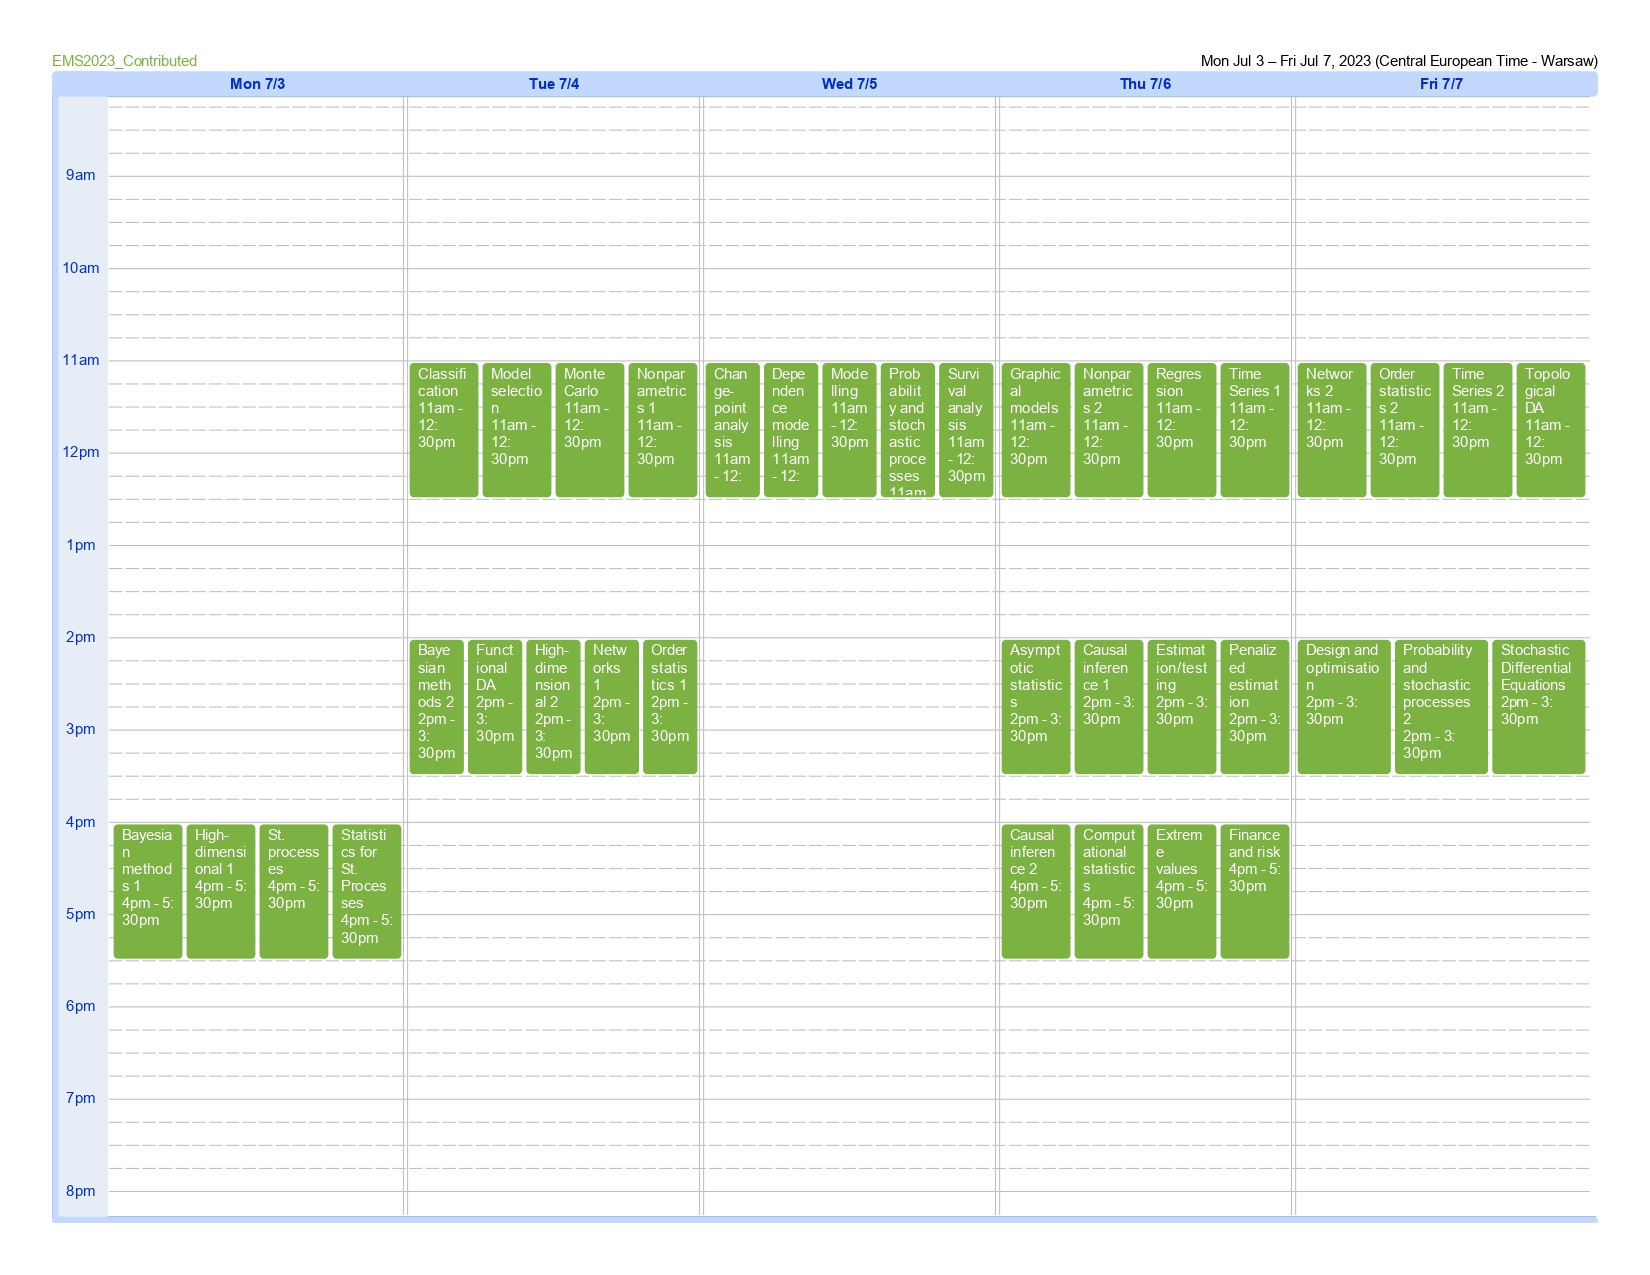The height and width of the screenshot is (1275, 1650).
Task: Select the Stochastic Differential Equations session
Action: 1538,706
